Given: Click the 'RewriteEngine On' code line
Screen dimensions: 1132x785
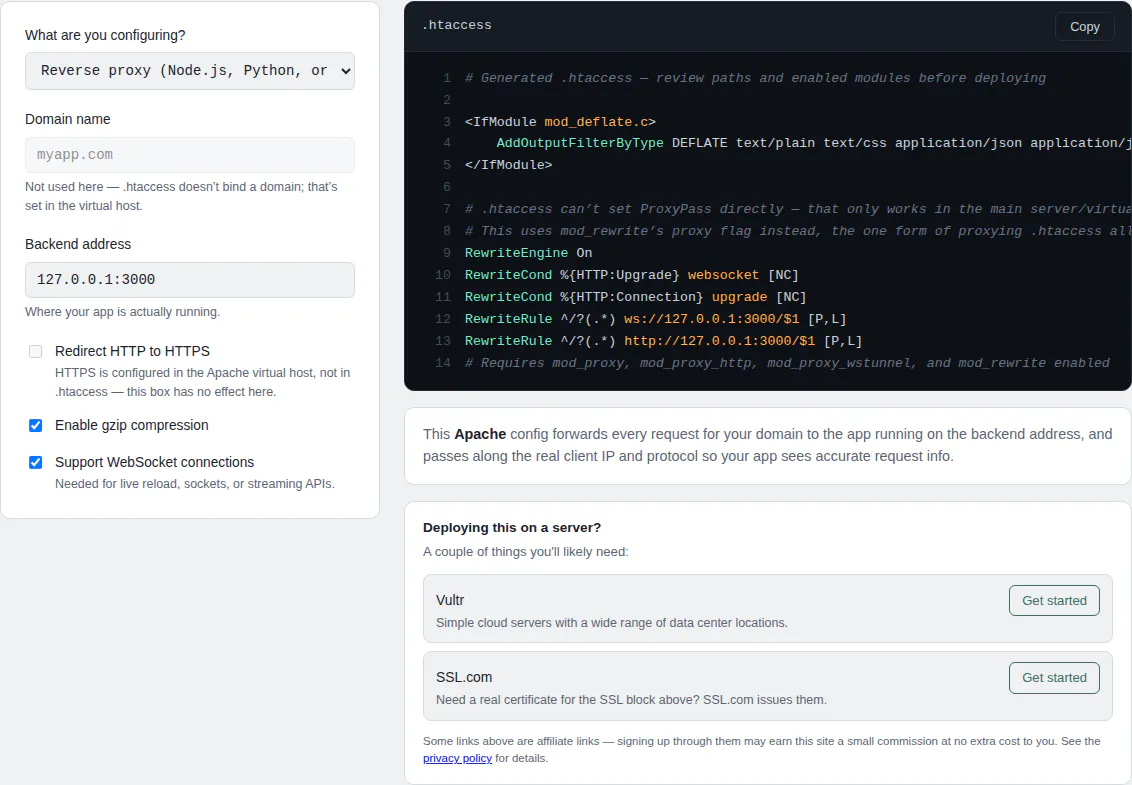Looking at the screenshot, I should pyautogui.click(x=528, y=253).
